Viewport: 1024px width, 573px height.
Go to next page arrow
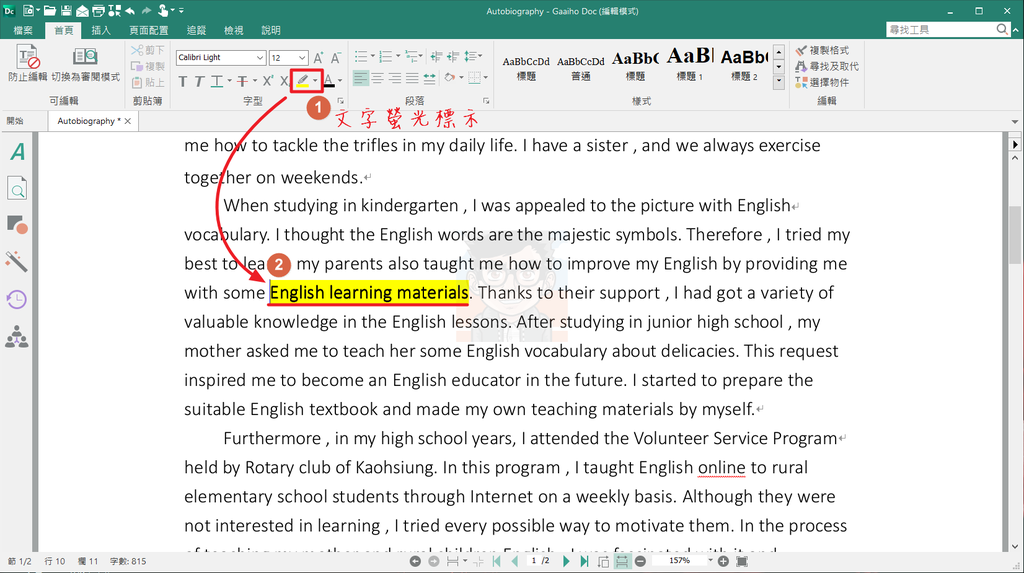pos(566,561)
